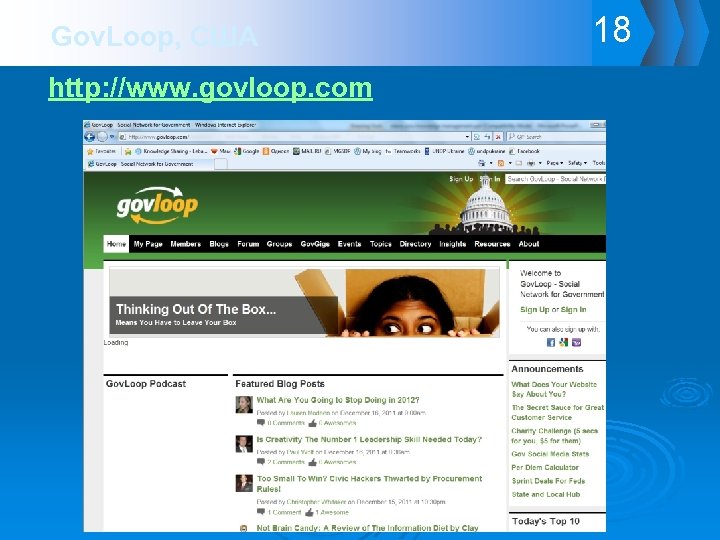The height and width of the screenshot is (540, 720).
Task: Open the Google bookmark in favorites bar
Action: pyautogui.click(x=247, y=151)
